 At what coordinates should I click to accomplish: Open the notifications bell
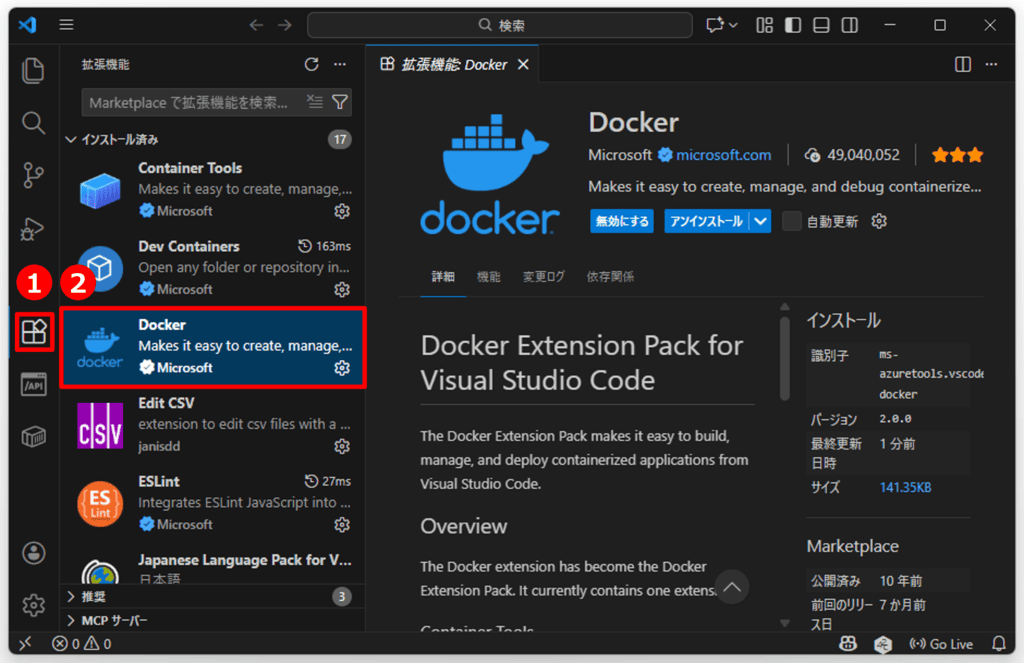pos(998,644)
